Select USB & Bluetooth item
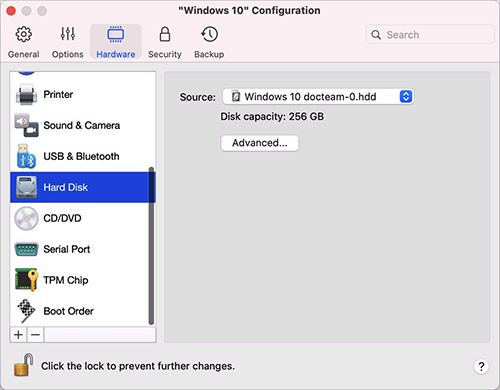Image resolution: width=500 pixels, height=390 pixels. click(x=83, y=156)
